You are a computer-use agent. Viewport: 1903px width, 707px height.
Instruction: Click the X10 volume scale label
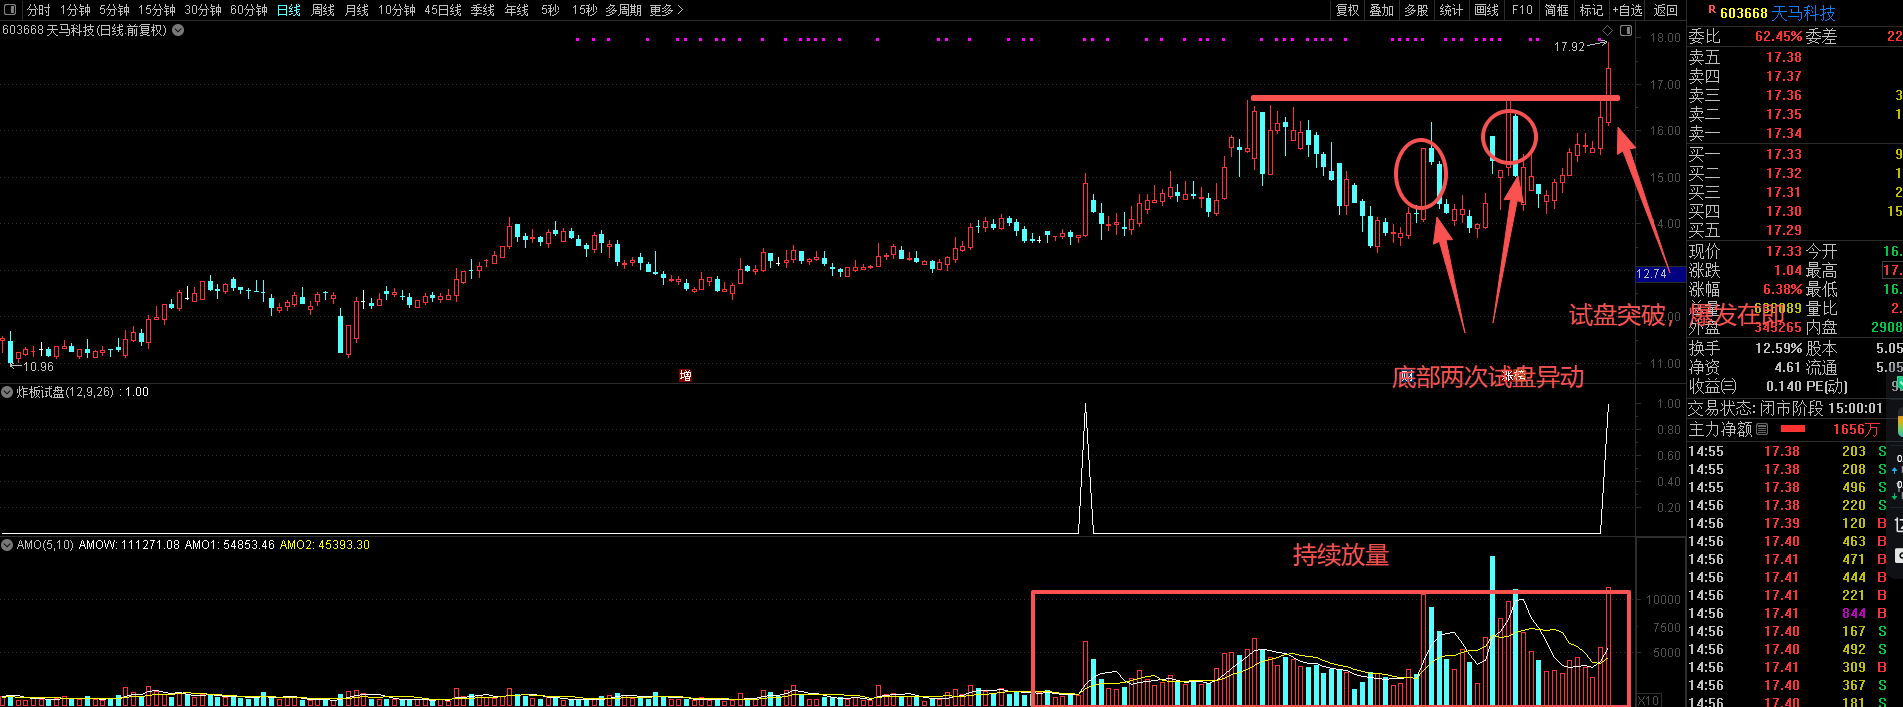pyautogui.click(x=1647, y=700)
